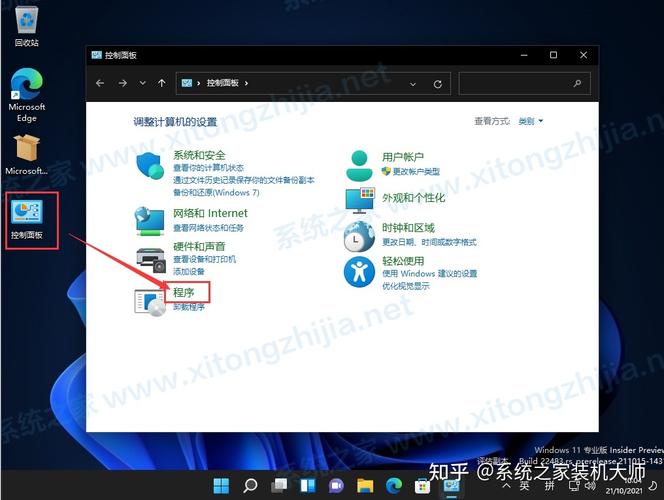The image size is (664, 500).
Task: Open 更改帐户类型 link
Action: click(416, 171)
